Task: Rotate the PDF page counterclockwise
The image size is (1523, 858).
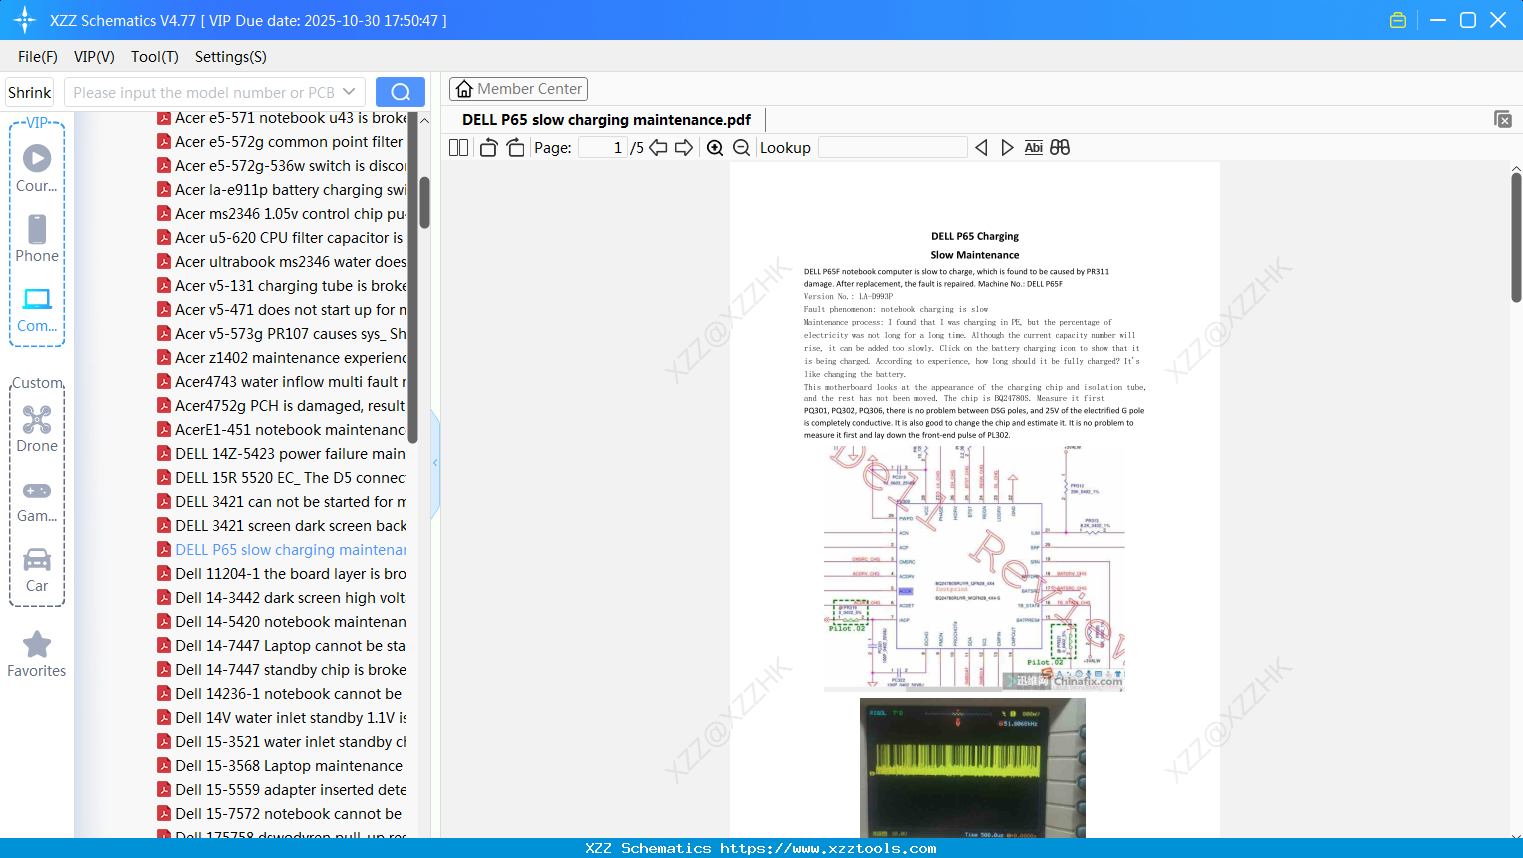Action: point(488,148)
